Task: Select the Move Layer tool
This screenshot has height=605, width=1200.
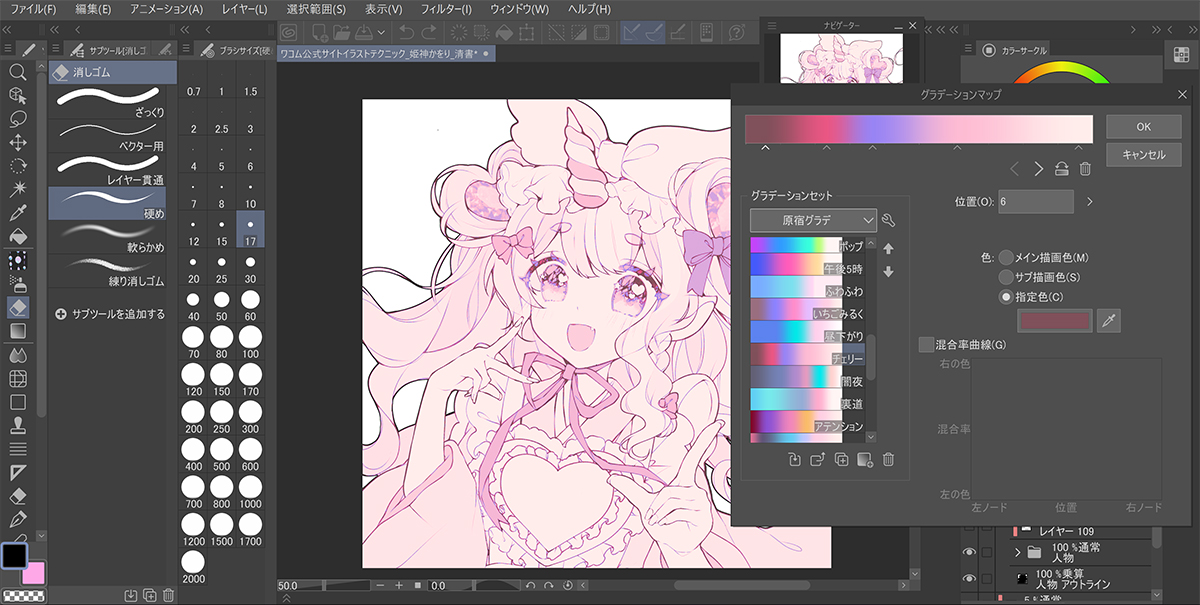Action: pyautogui.click(x=17, y=142)
